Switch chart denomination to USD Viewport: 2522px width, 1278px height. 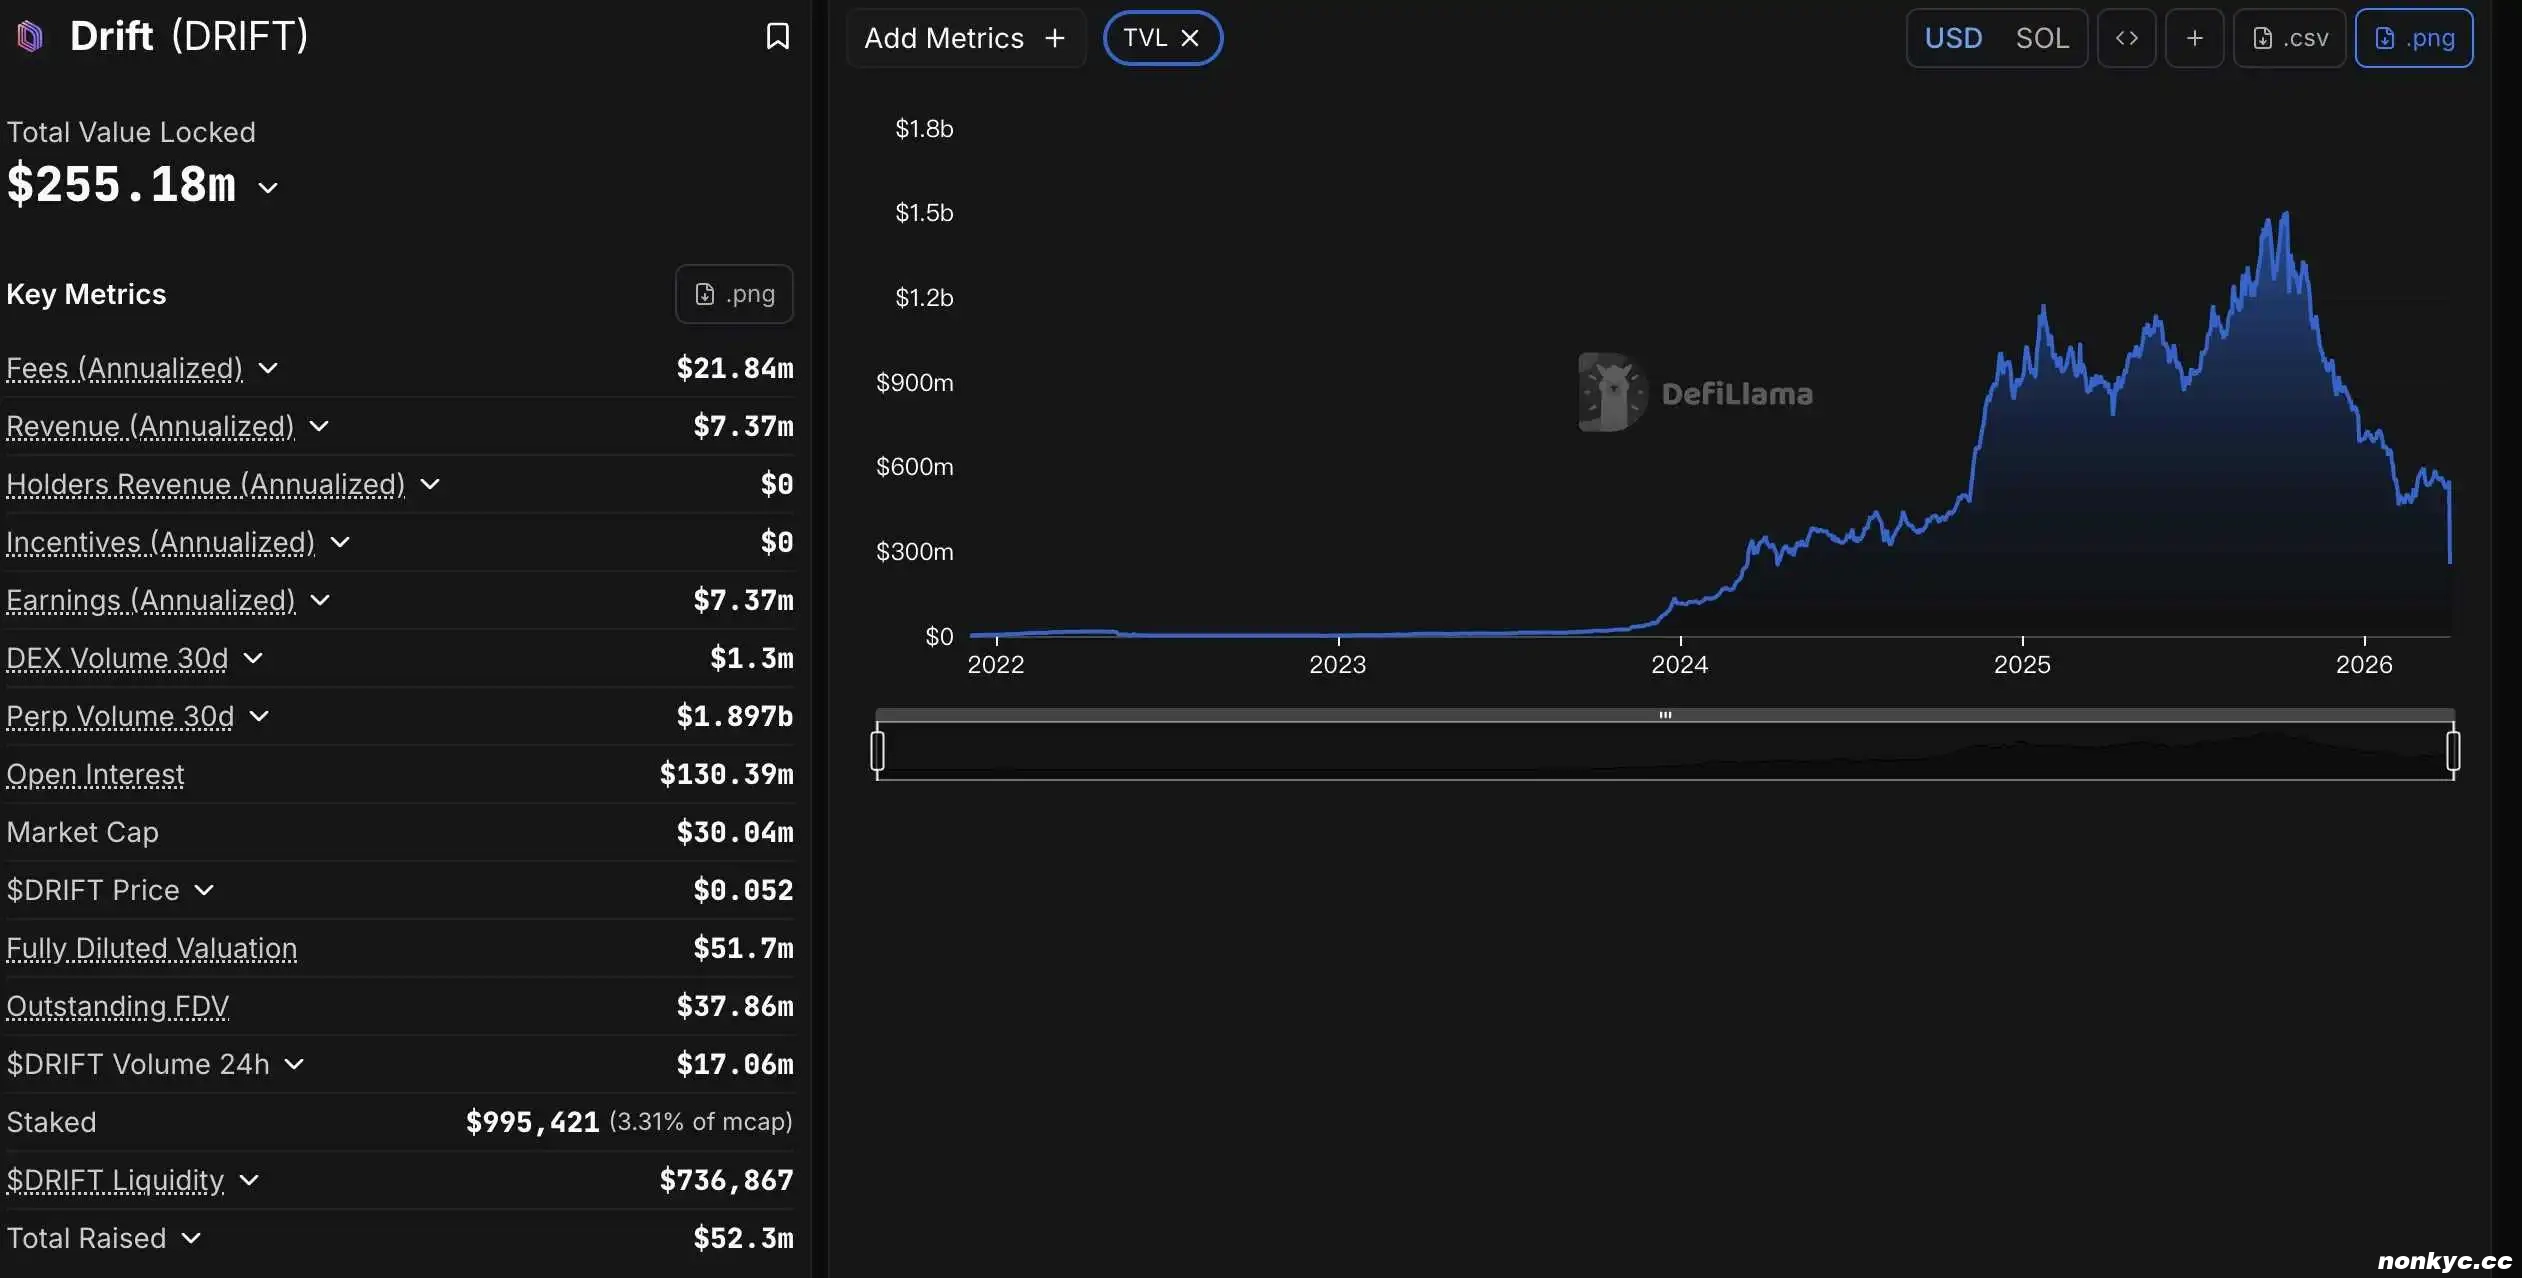(1952, 38)
